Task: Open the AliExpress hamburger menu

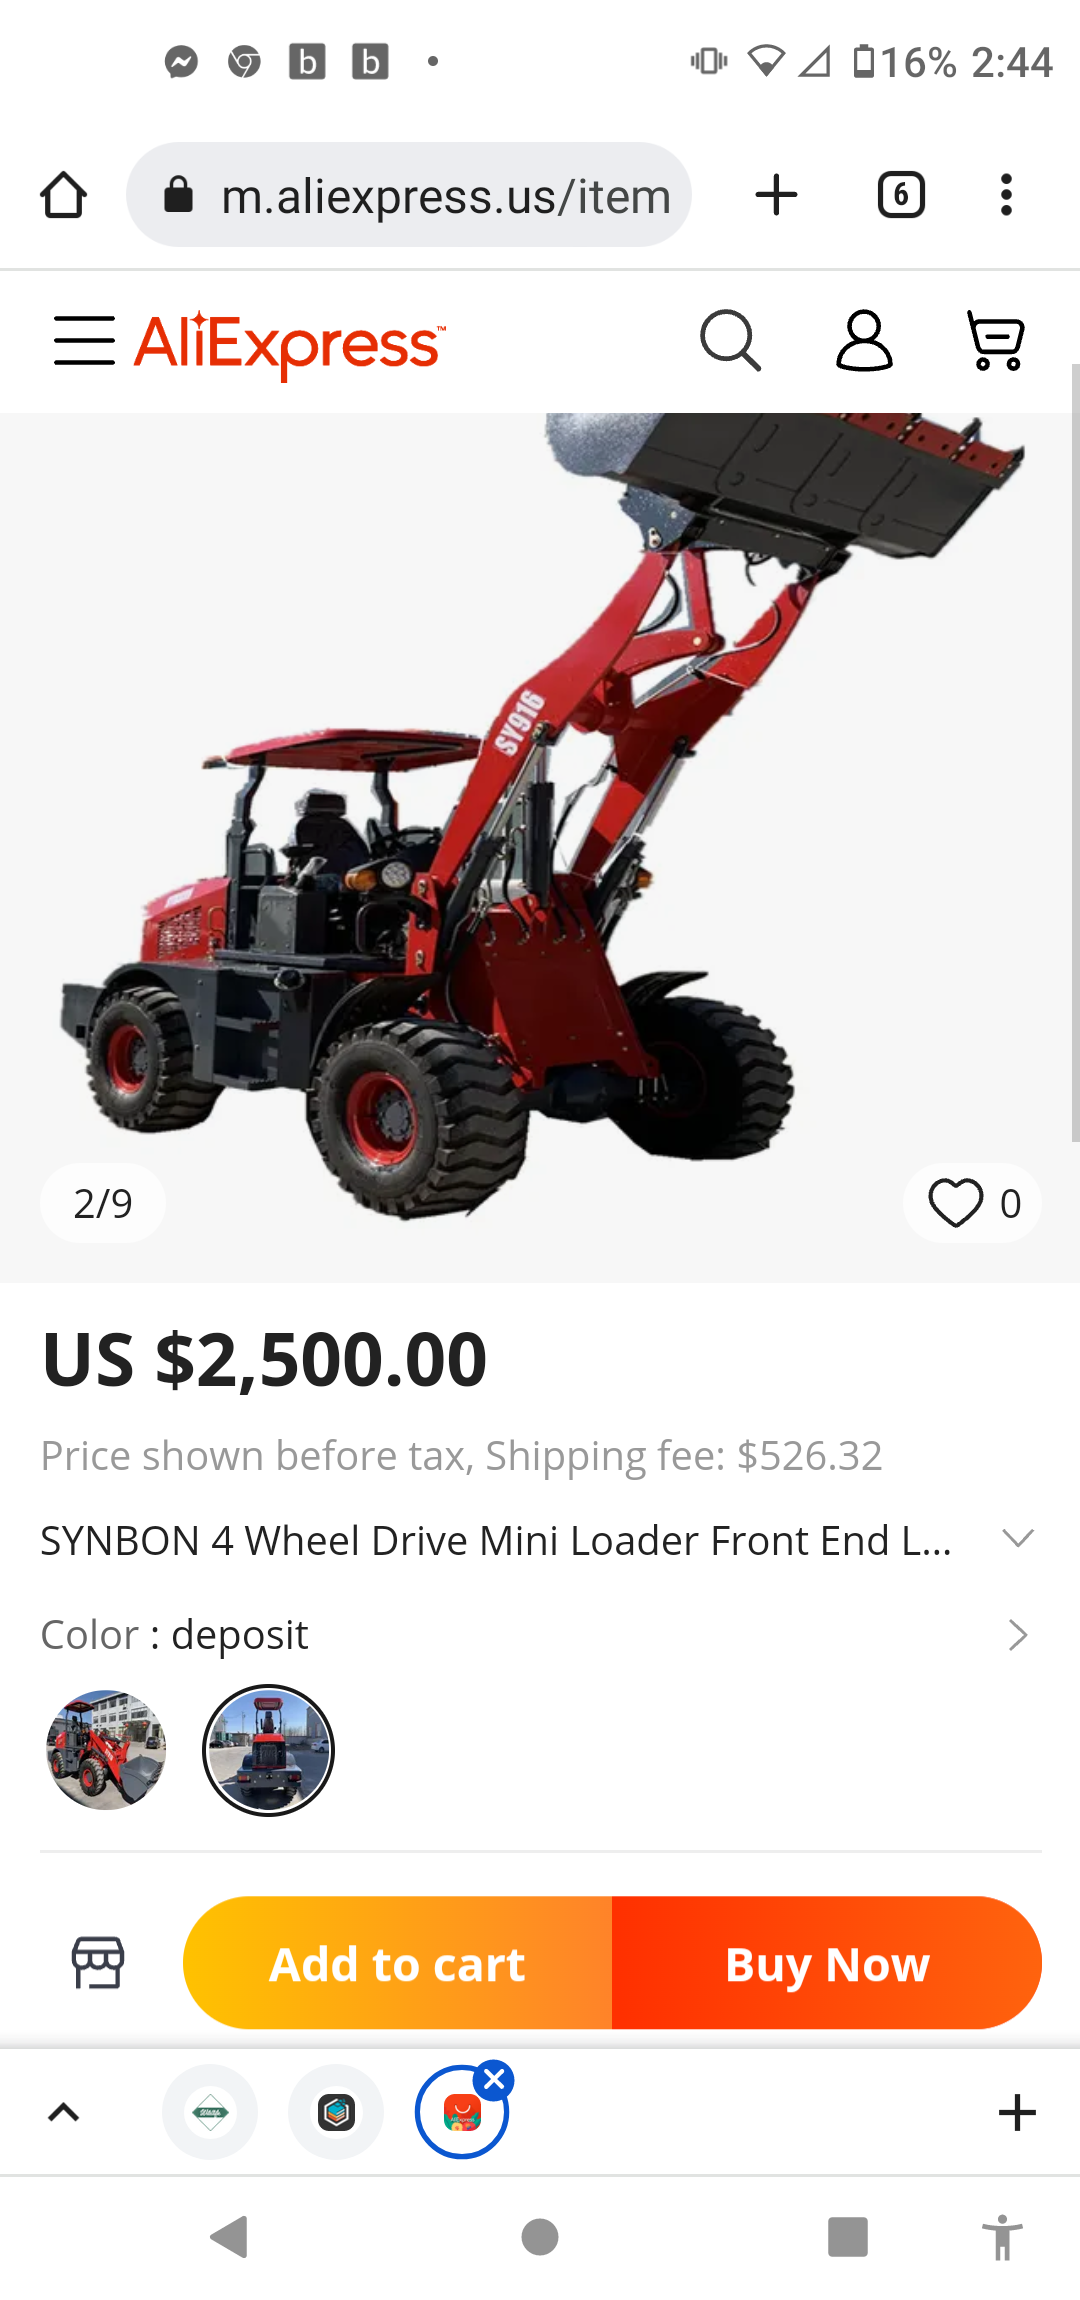Action: (x=85, y=341)
